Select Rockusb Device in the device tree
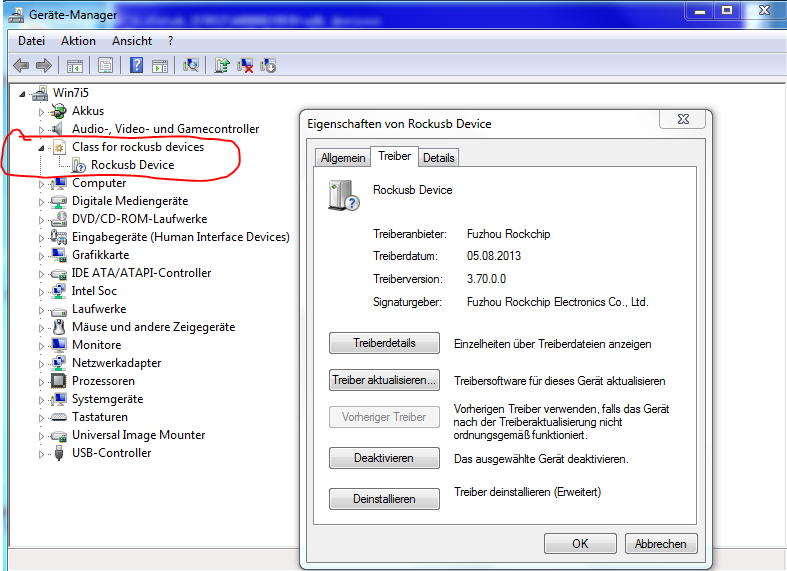The height and width of the screenshot is (571, 787). click(x=132, y=165)
